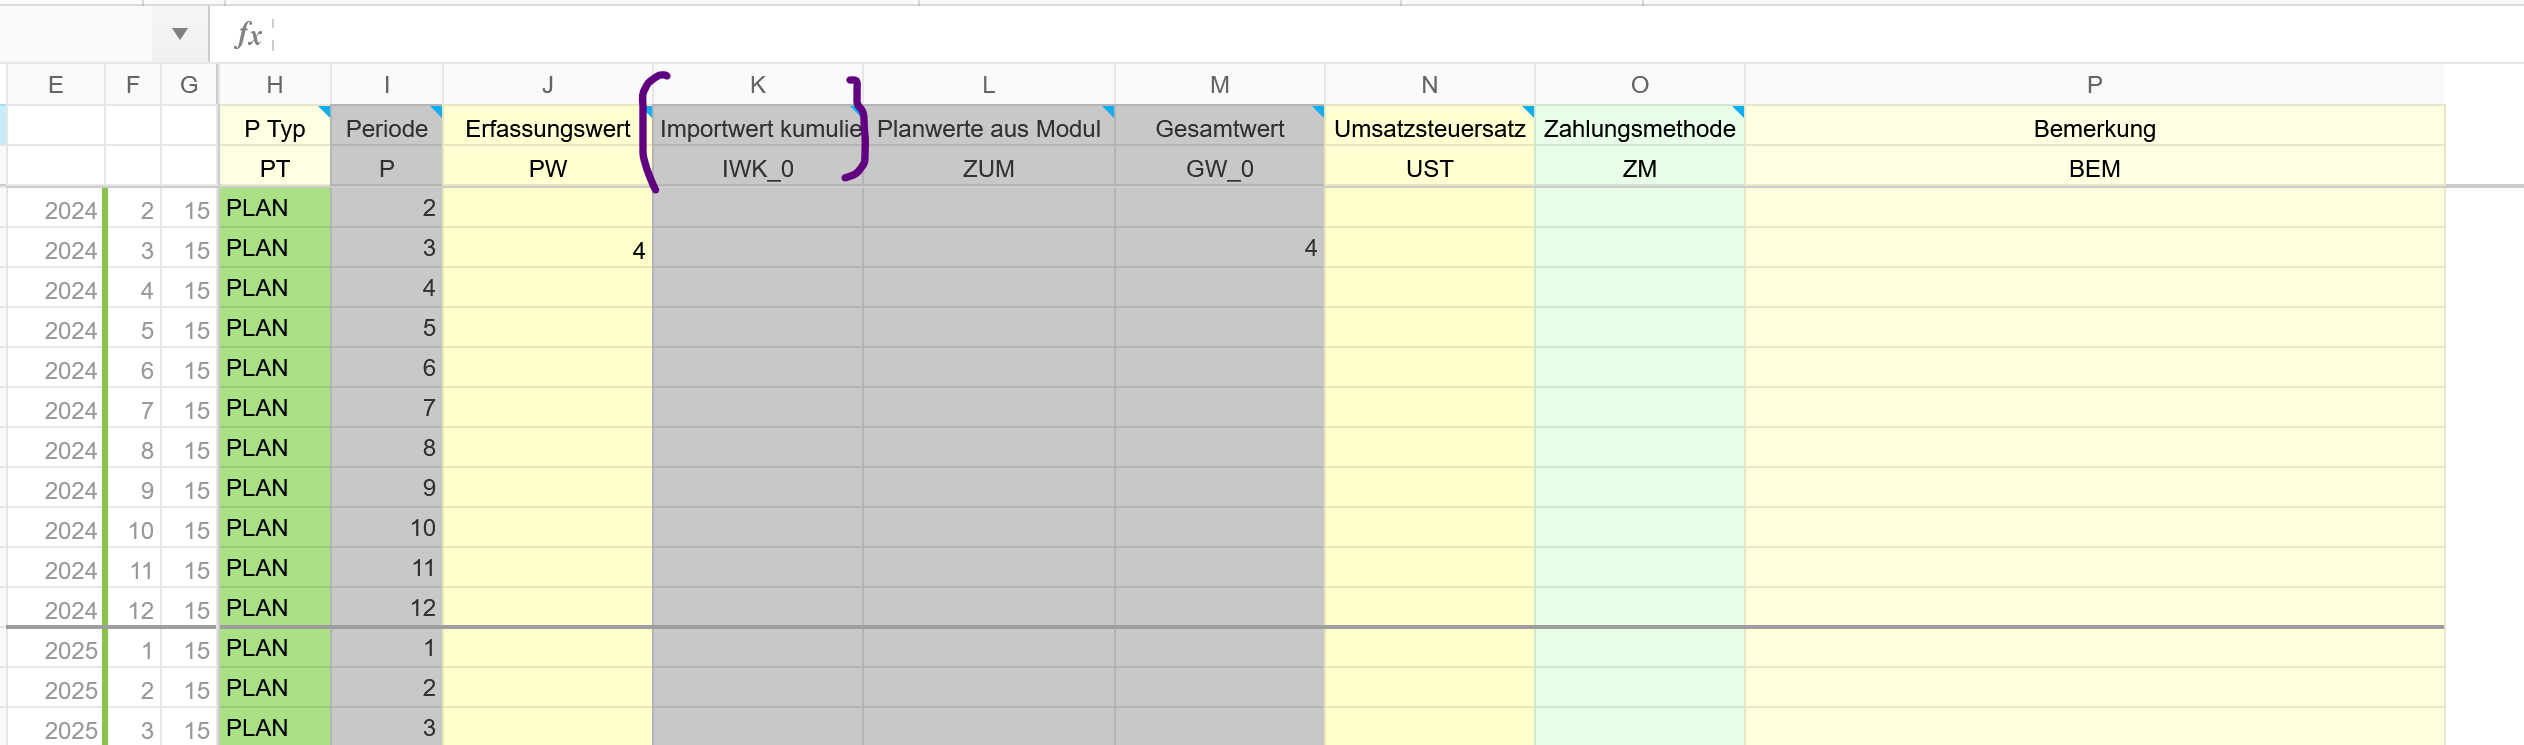Click the Erfassungswert header cell
Viewport: 2524px width, 745px height.
point(547,128)
